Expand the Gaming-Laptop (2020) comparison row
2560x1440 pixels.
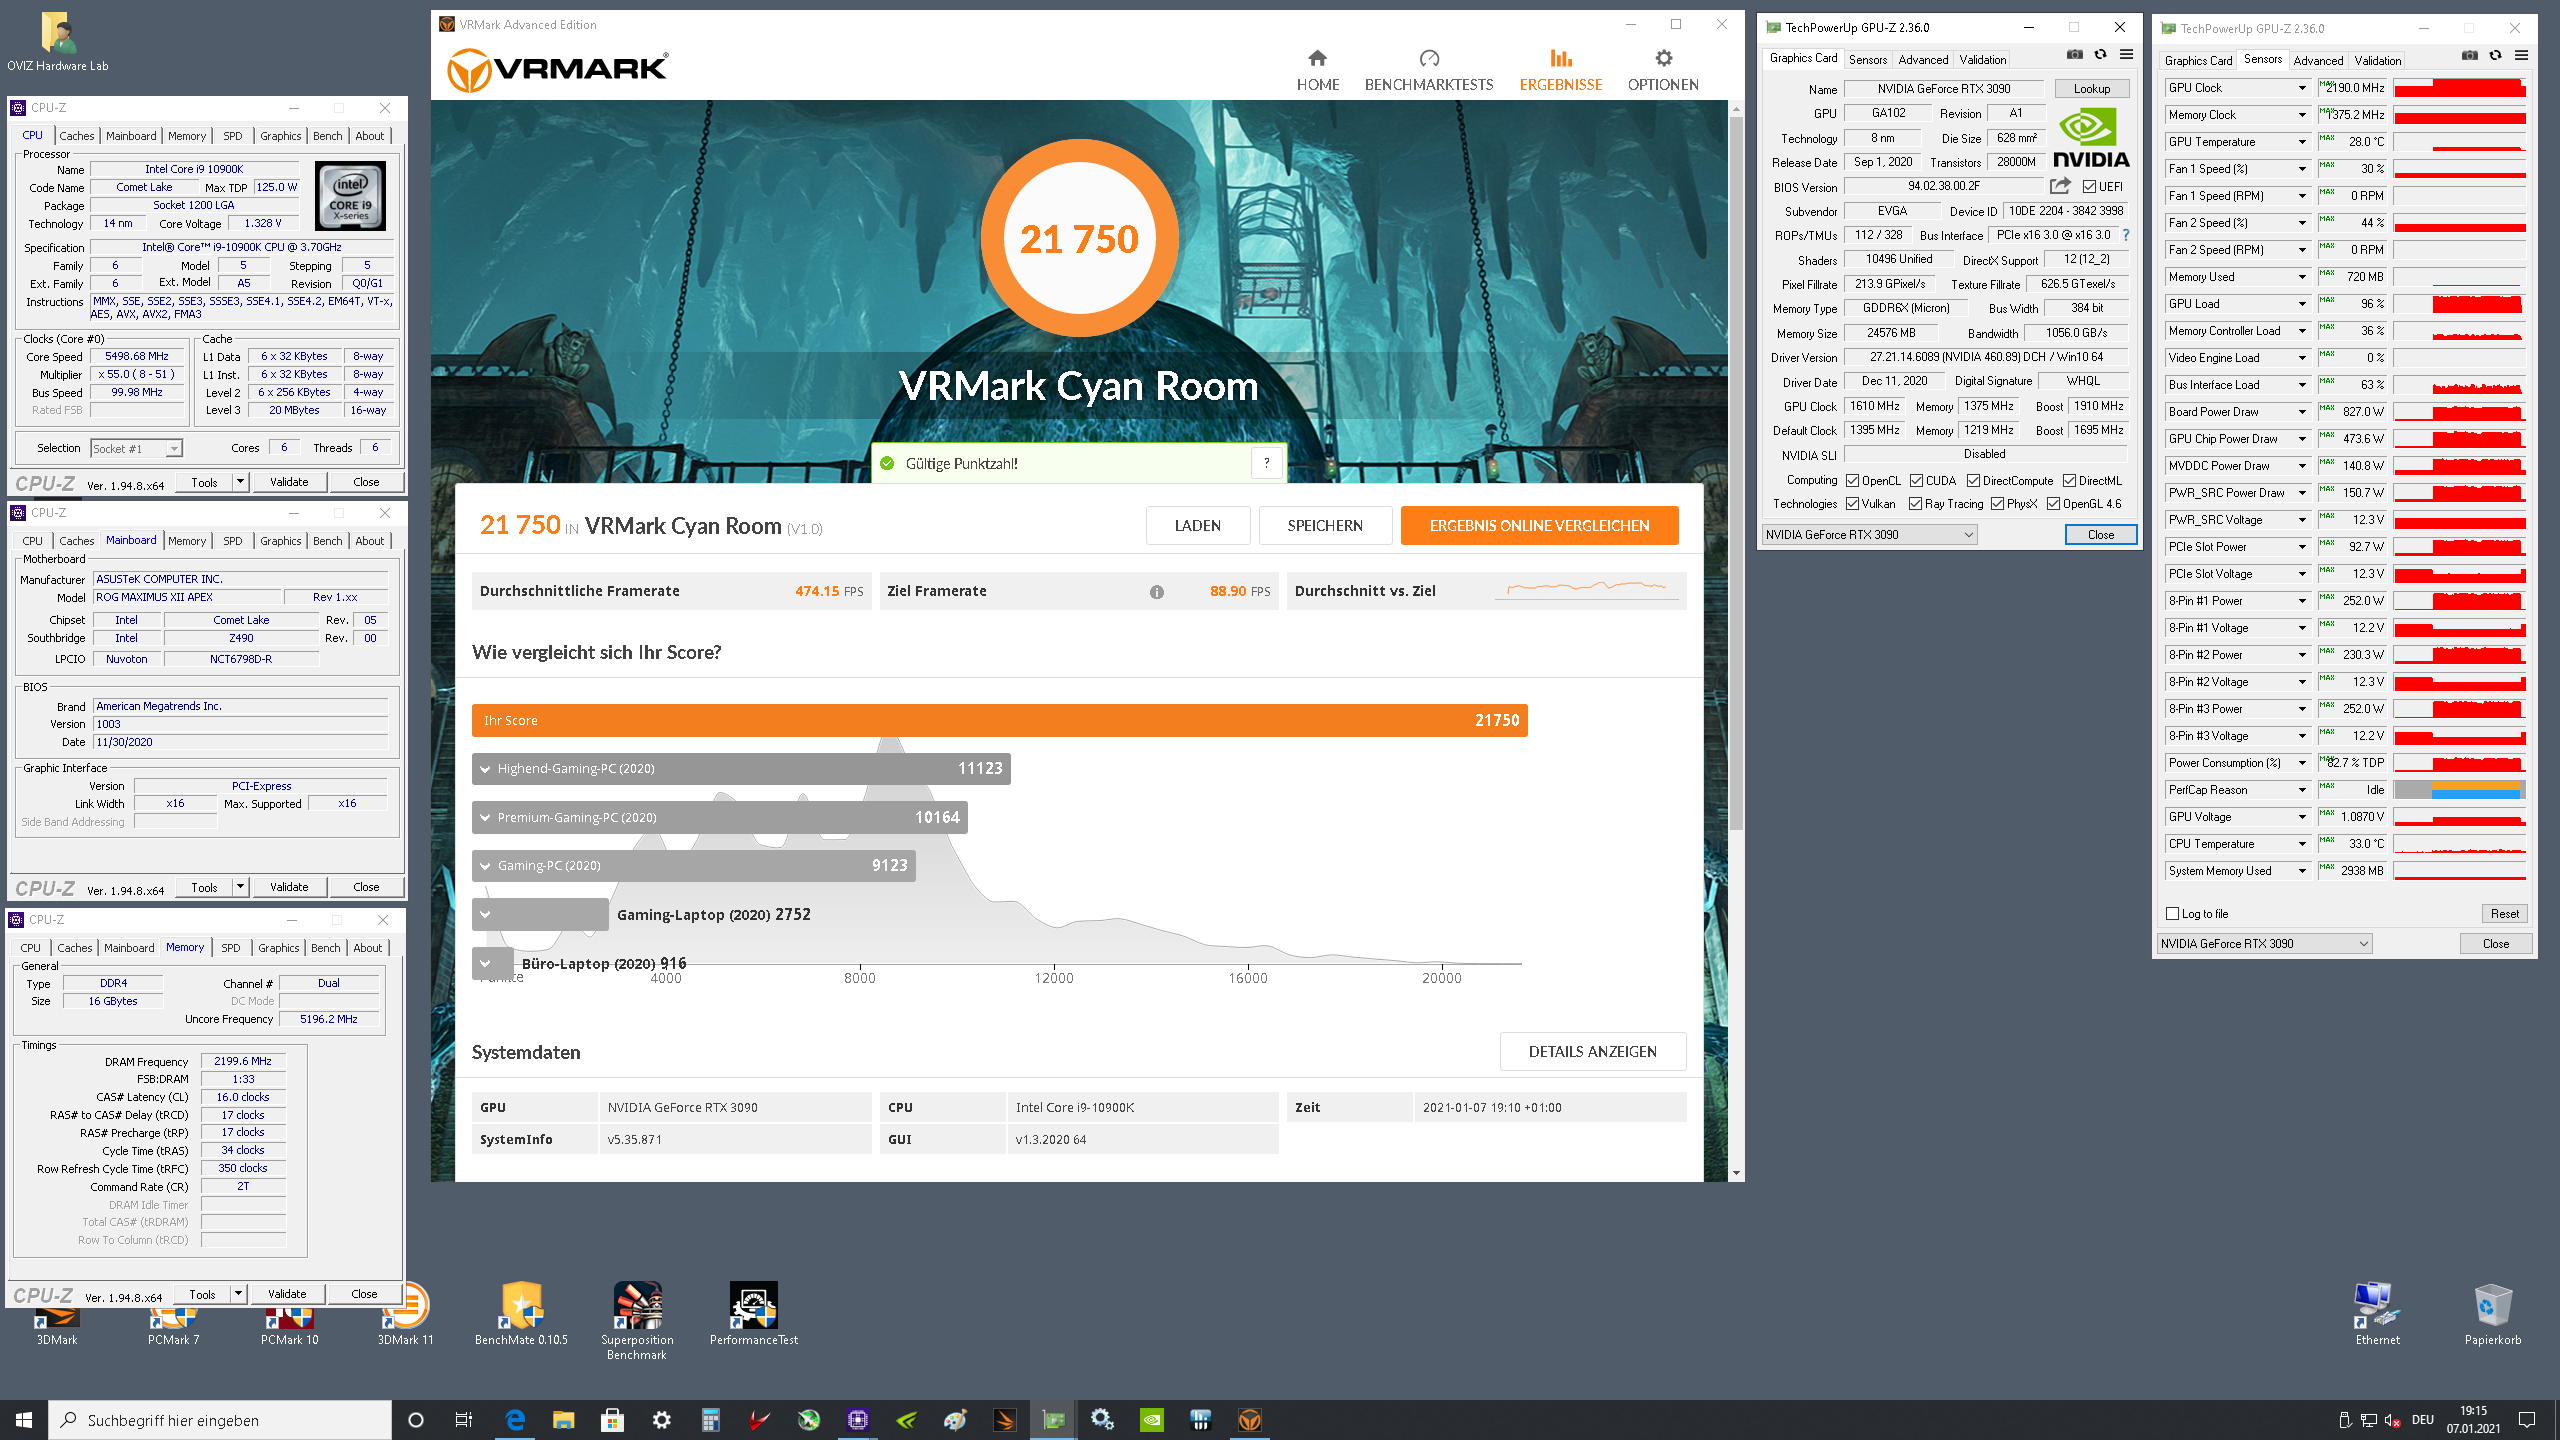pyautogui.click(x=540, y=914)
